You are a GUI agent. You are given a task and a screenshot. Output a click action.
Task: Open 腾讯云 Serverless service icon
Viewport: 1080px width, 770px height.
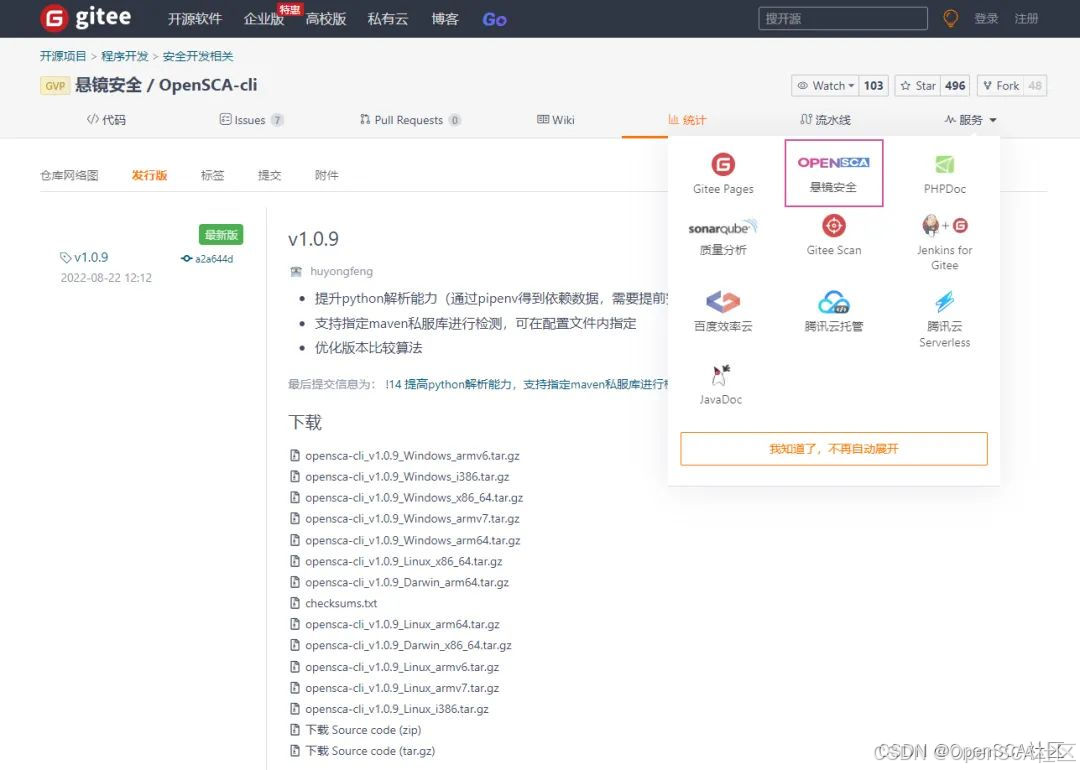944,302
